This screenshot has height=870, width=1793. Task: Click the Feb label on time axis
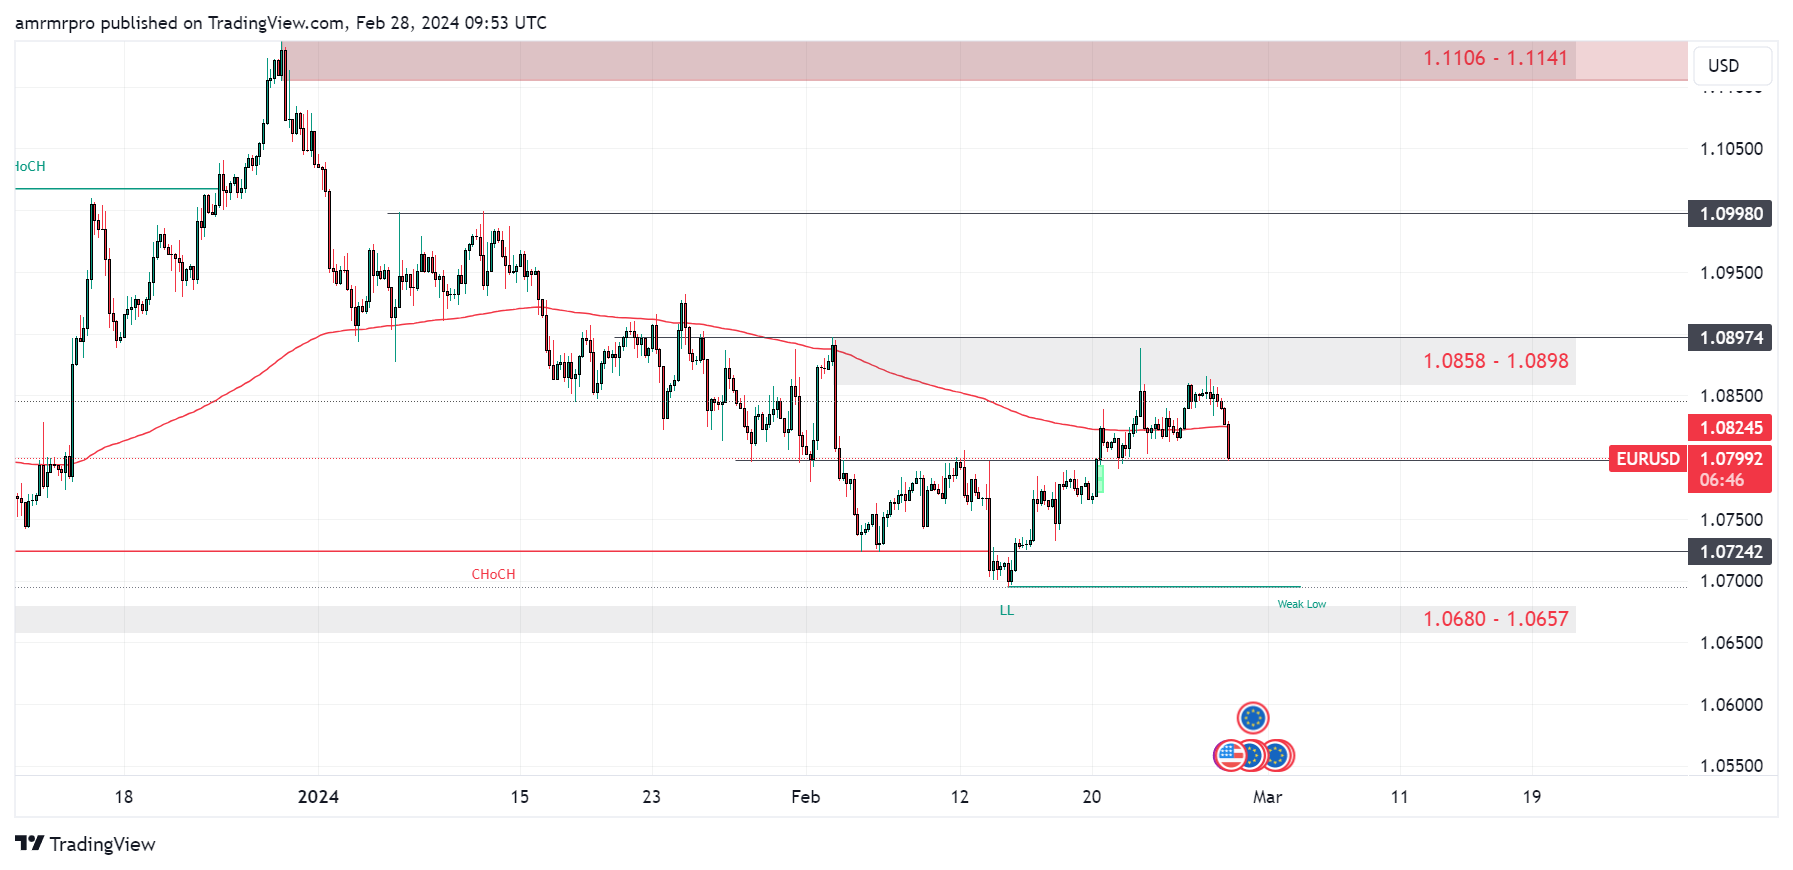[x=806, y=797]
